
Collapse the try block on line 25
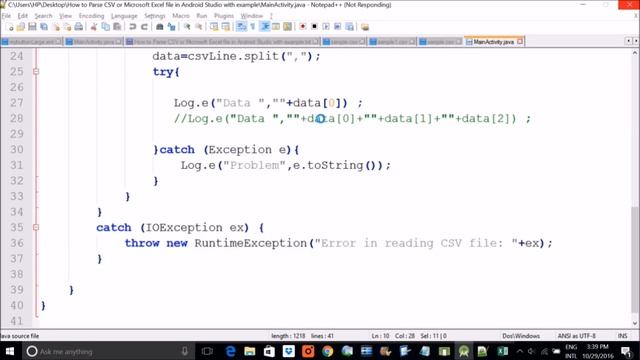pyautogui.click(x=36, y=72)
